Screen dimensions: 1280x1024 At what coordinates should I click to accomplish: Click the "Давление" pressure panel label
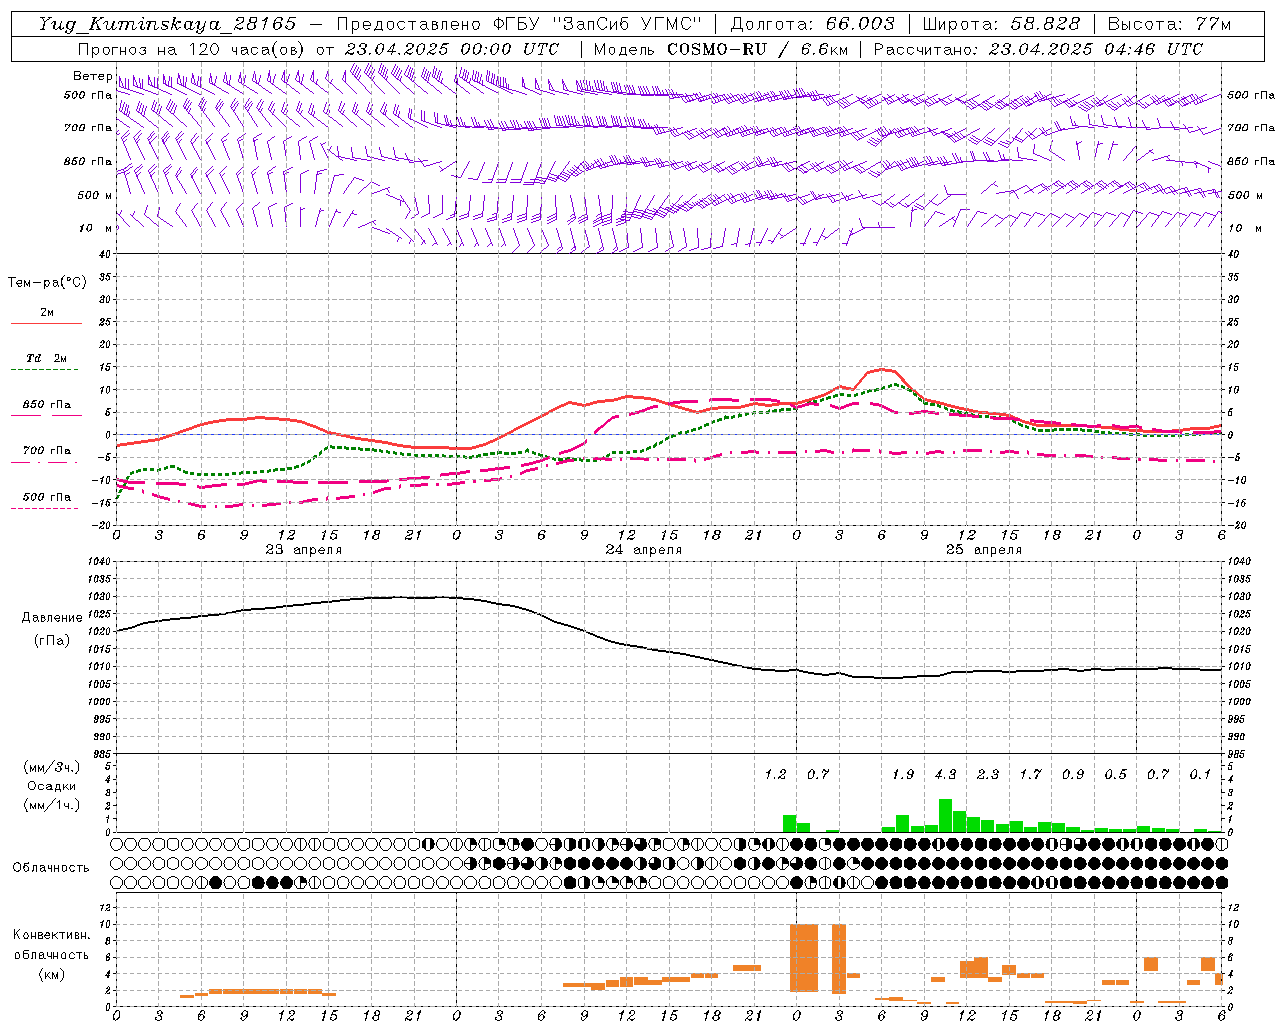[x=52, y=618]
